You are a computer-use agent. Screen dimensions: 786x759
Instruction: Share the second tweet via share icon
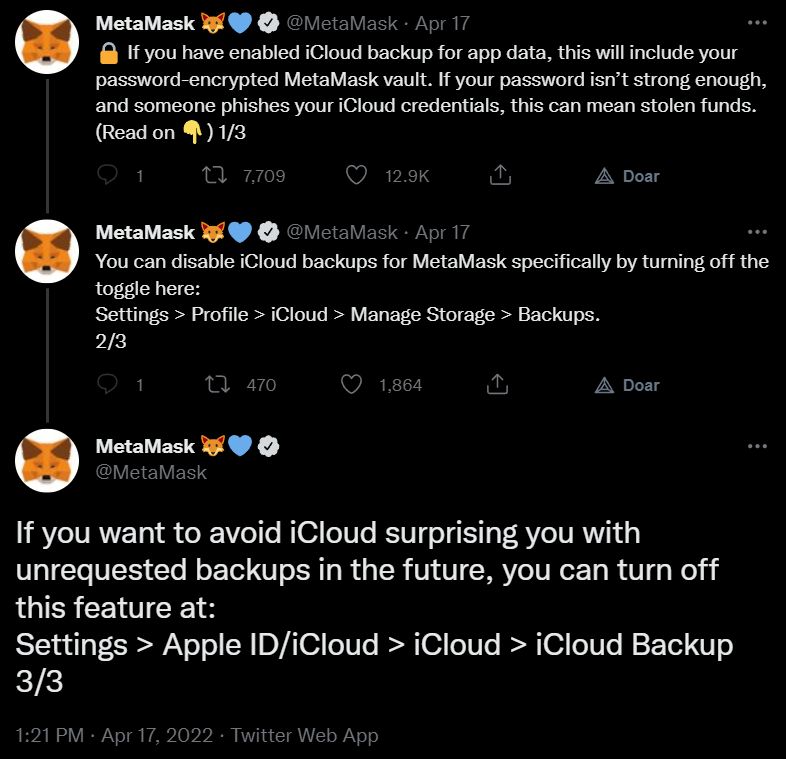[x=497, y=384]
